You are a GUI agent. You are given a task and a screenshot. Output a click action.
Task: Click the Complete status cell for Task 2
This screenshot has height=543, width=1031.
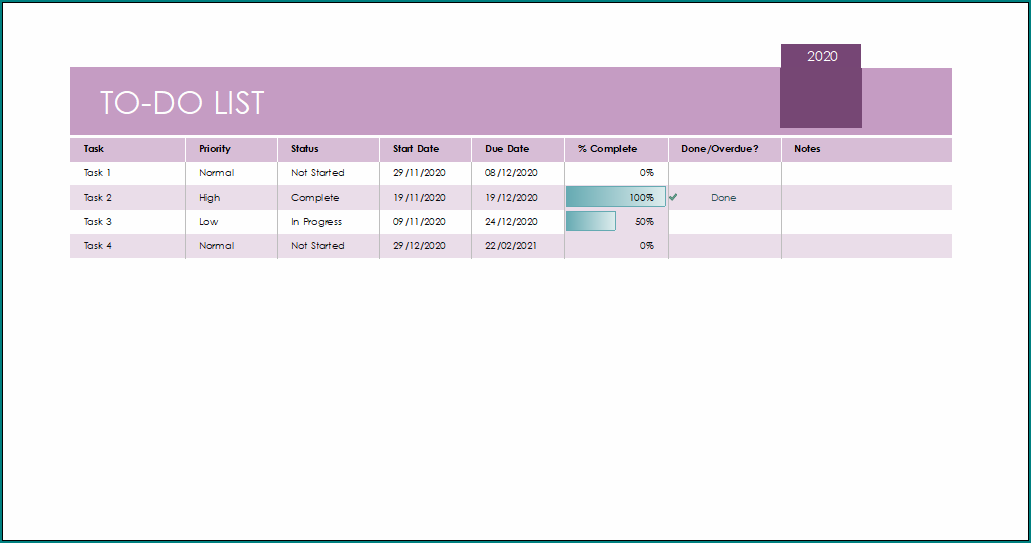pos(315,198)
